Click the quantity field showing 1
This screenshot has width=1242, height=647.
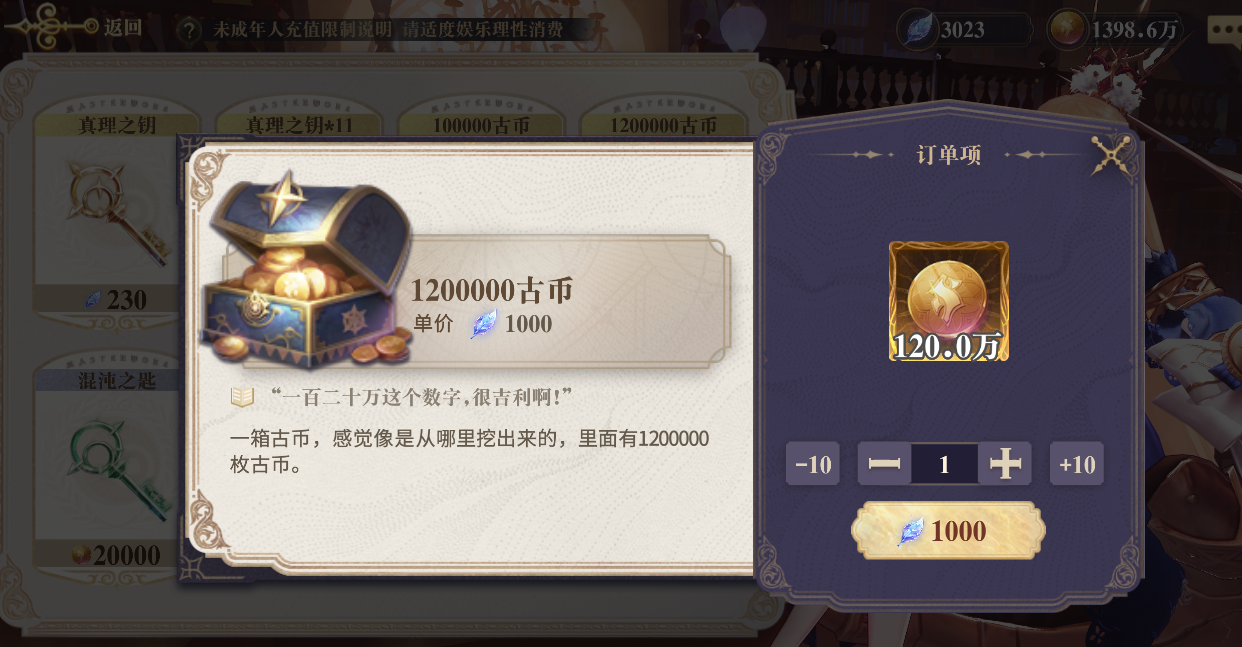pyautogui.click(x=944, y=464)
